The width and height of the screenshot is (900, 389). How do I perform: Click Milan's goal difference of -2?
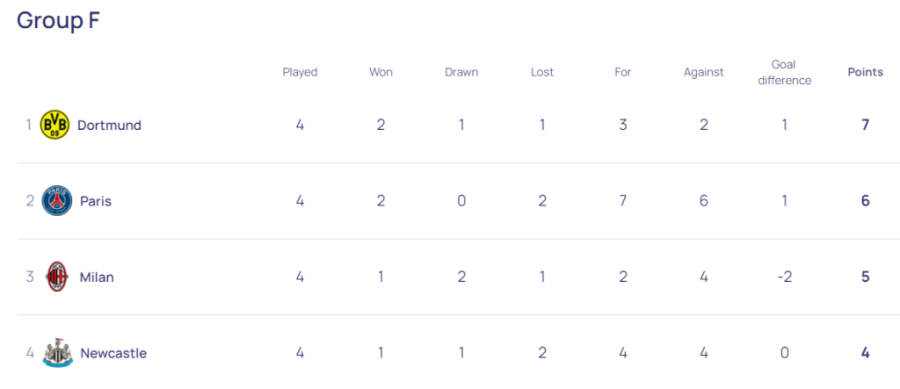[785, 277]
